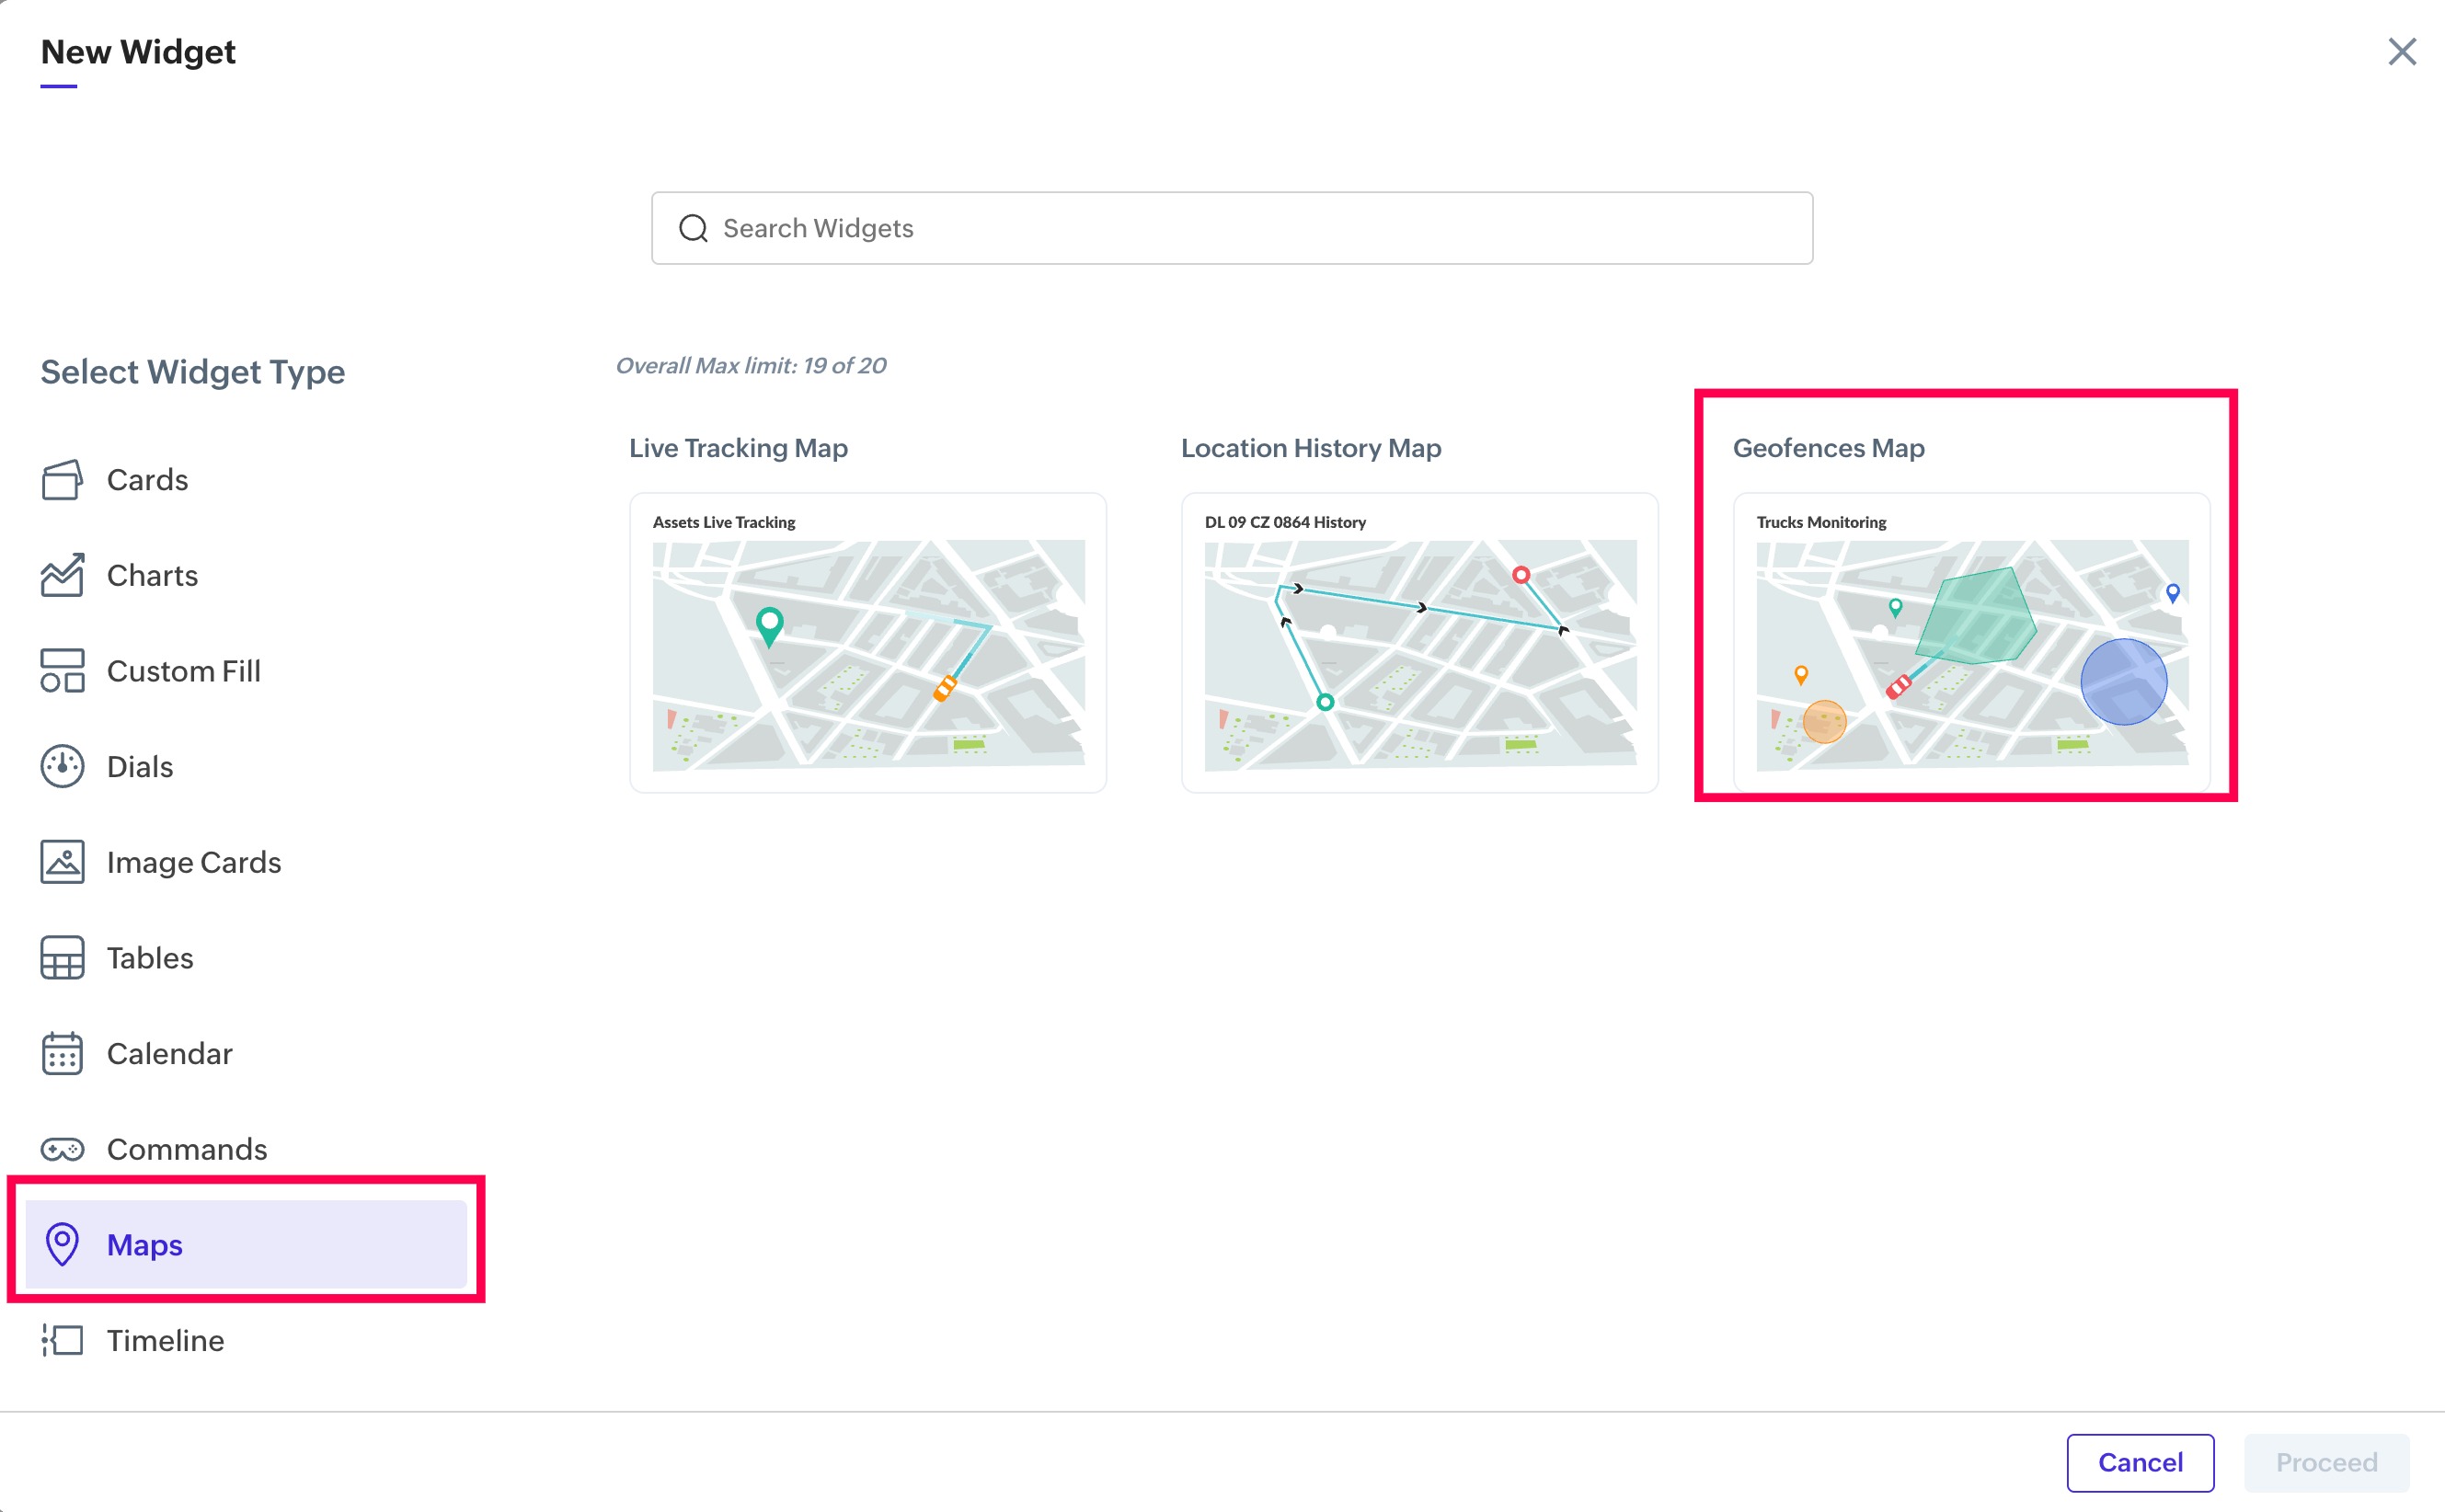Click the Custom Fill layout icon
This screenshot has height=1512, width=2445.
[x=62, y=671]
